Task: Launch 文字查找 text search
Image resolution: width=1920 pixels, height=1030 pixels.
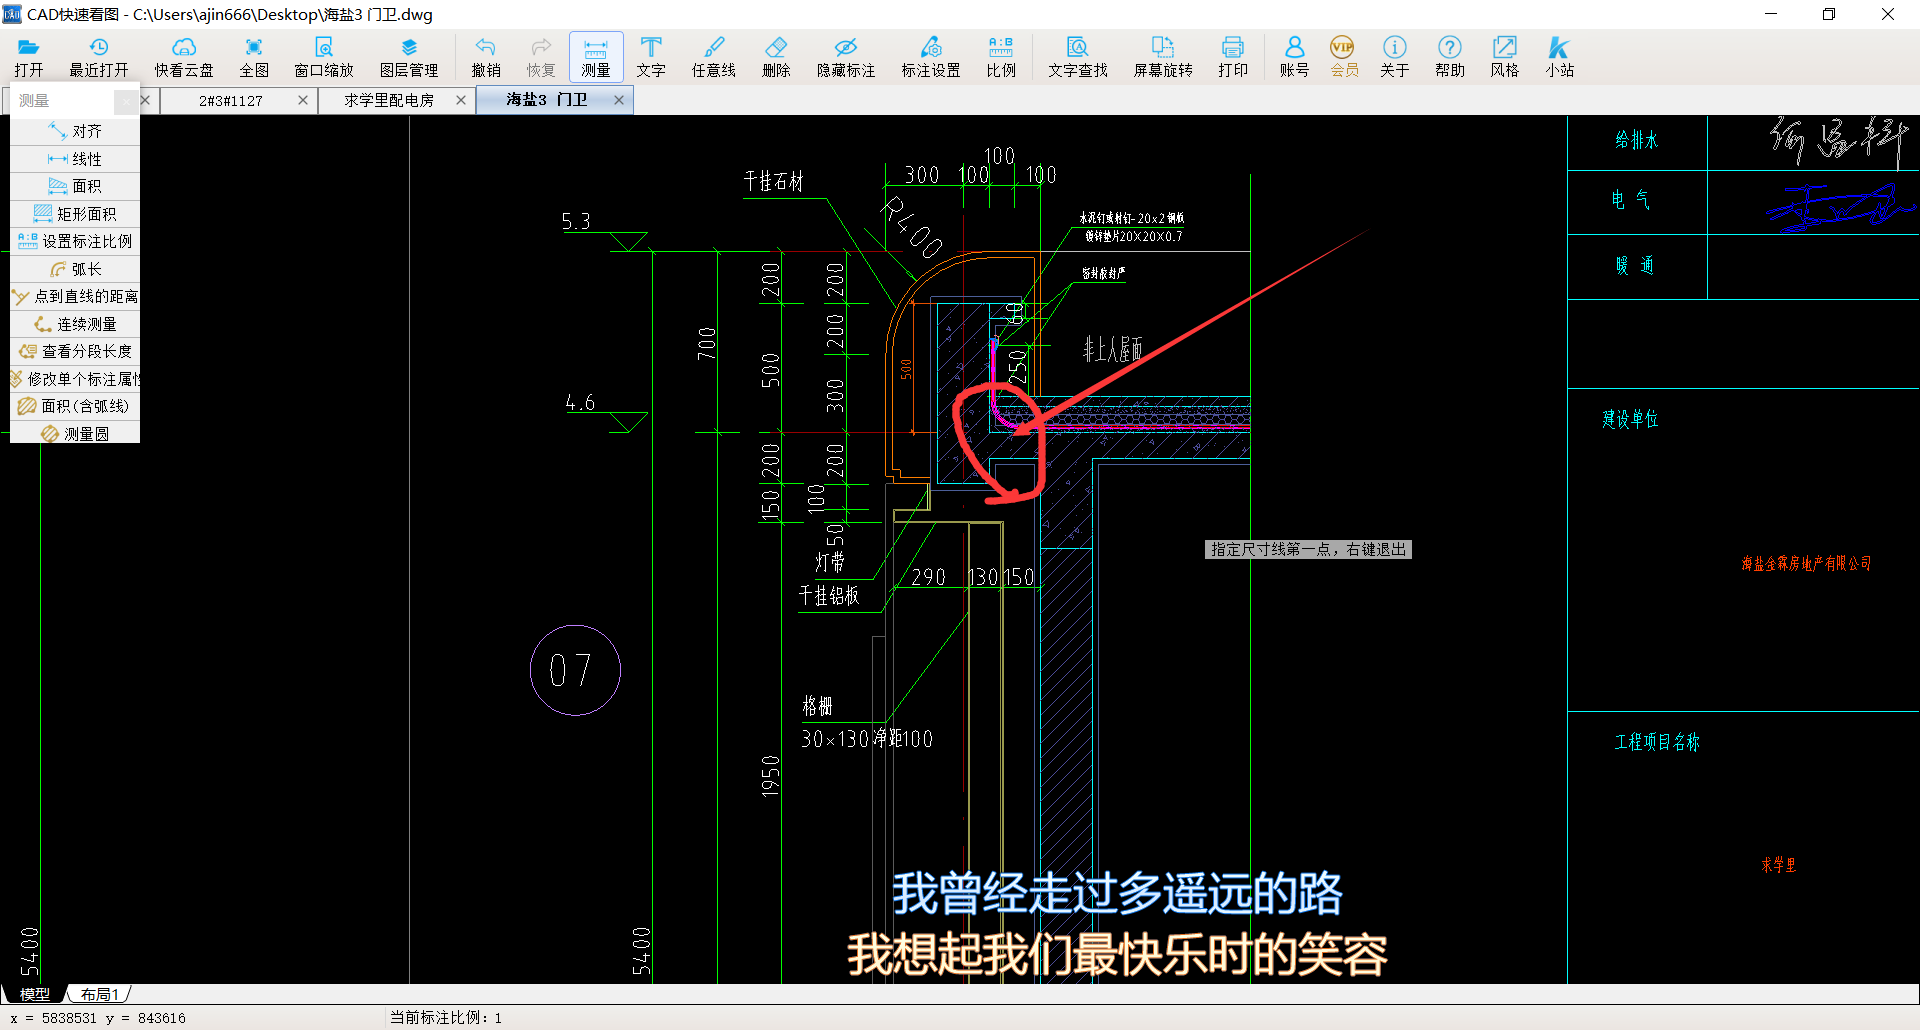Action: (x=1078, y=57)
